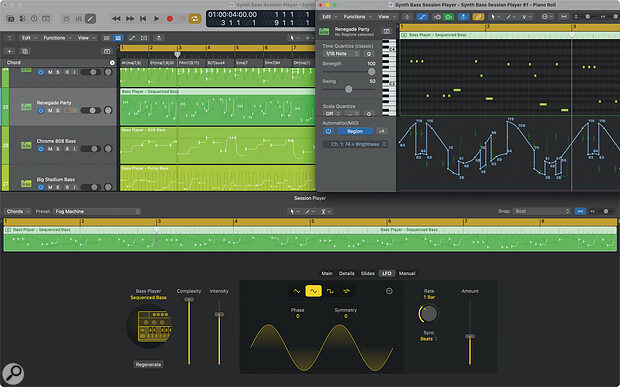Toggle Piano Roll catch playhead button
This screenshot has height=387, width=620.
[x=463, y=17]
